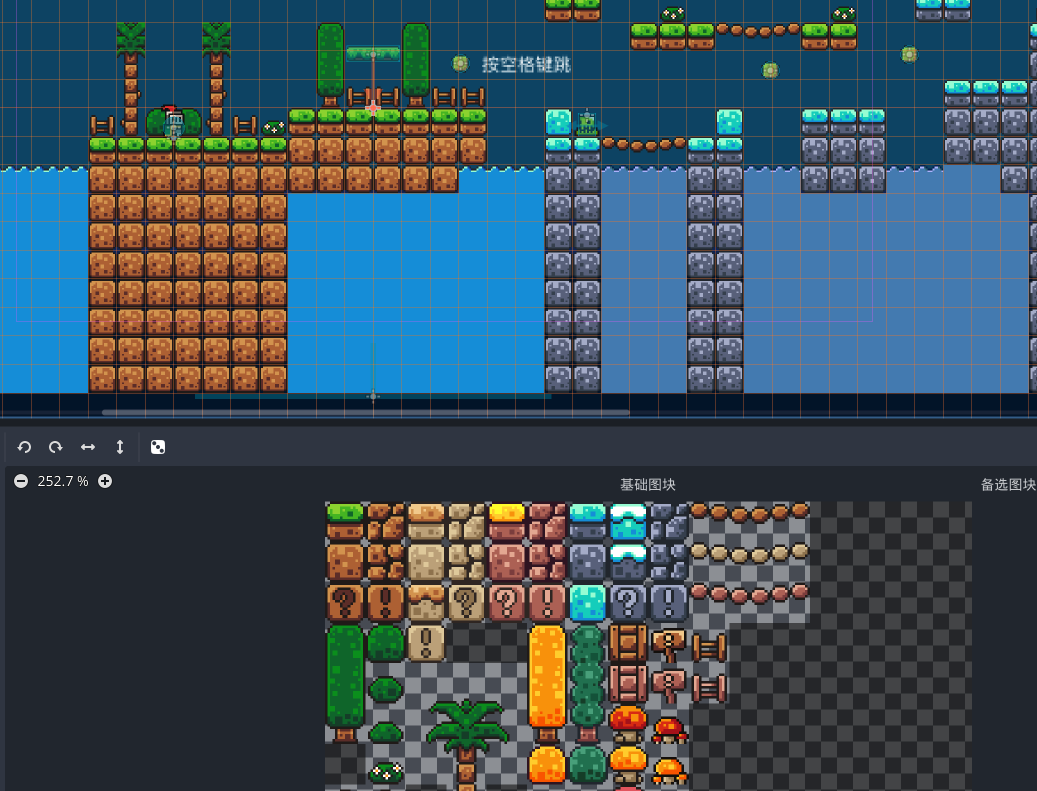Select the 按空格键跳 label in the scene
This screenshot has width=1037, height=791.
click(526, 65)
